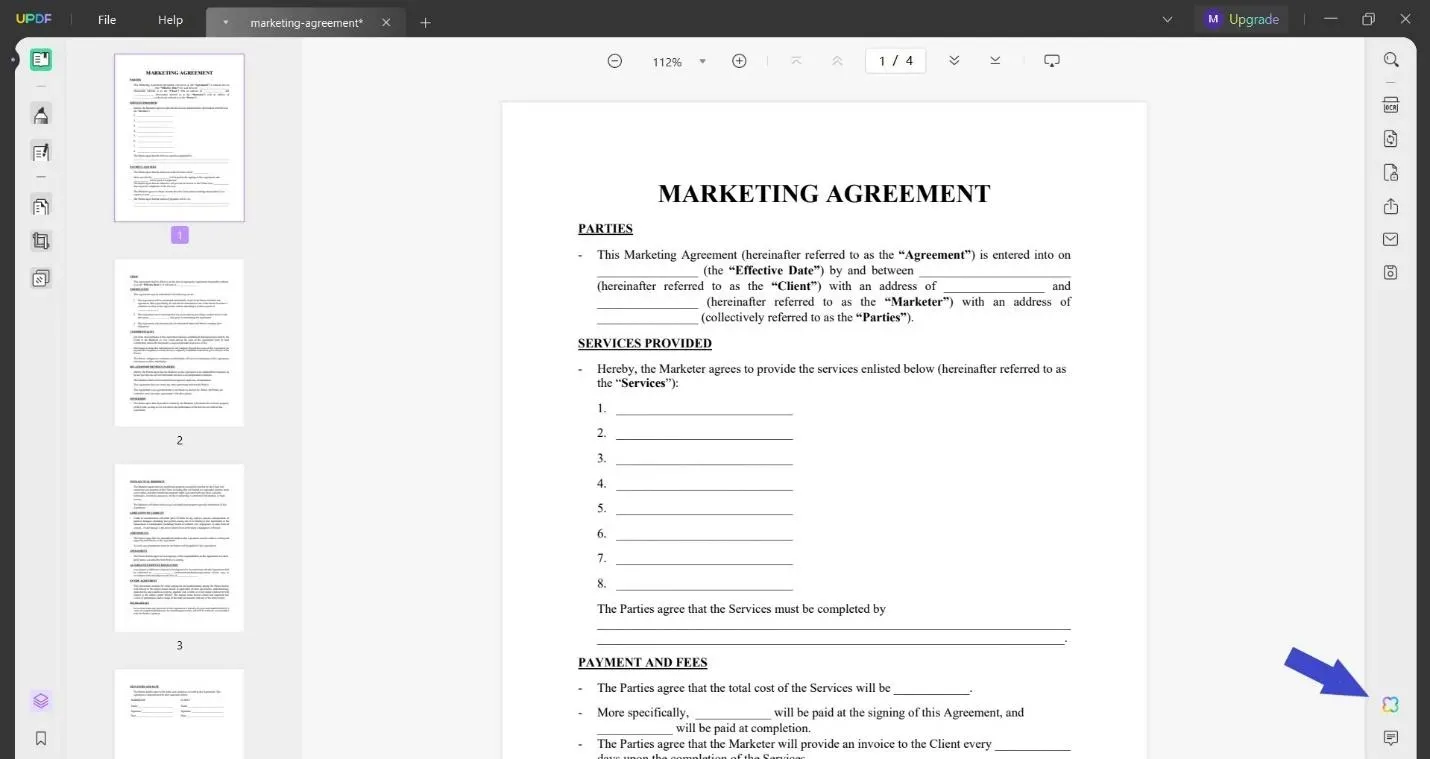Go to the next page
The width and height of the screenshot is (1430, 759).
coord(954,61)
